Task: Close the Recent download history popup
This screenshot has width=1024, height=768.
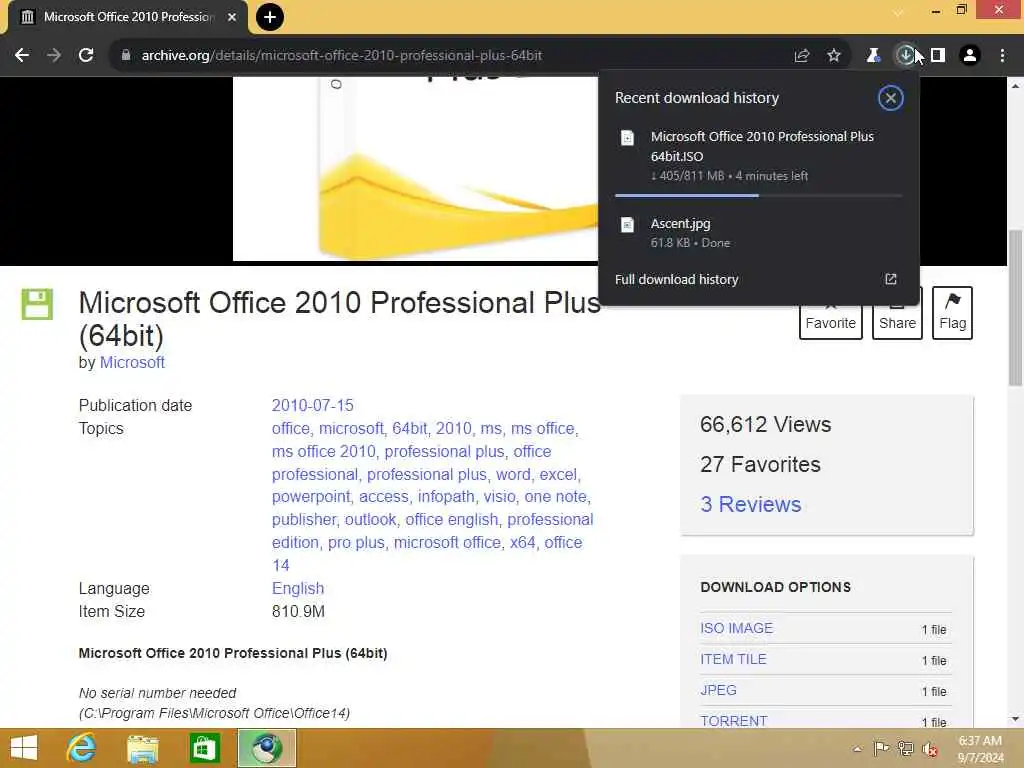Action: tap(890, 98)
